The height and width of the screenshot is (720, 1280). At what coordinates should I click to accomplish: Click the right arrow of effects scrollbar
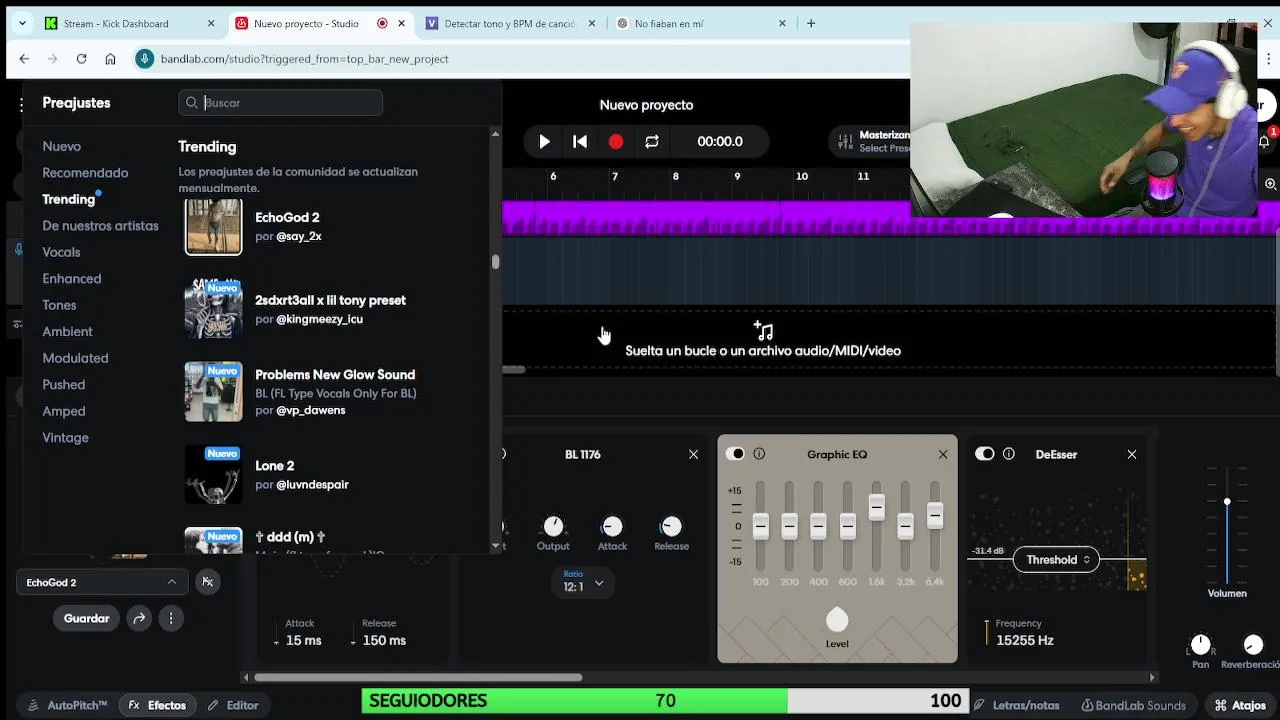click(x=1152, y=677)
